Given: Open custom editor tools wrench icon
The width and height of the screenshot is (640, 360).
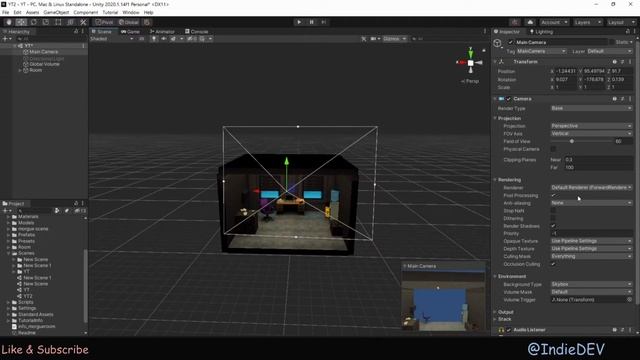Looking at the screenshot, I should [x=83, y=22].
